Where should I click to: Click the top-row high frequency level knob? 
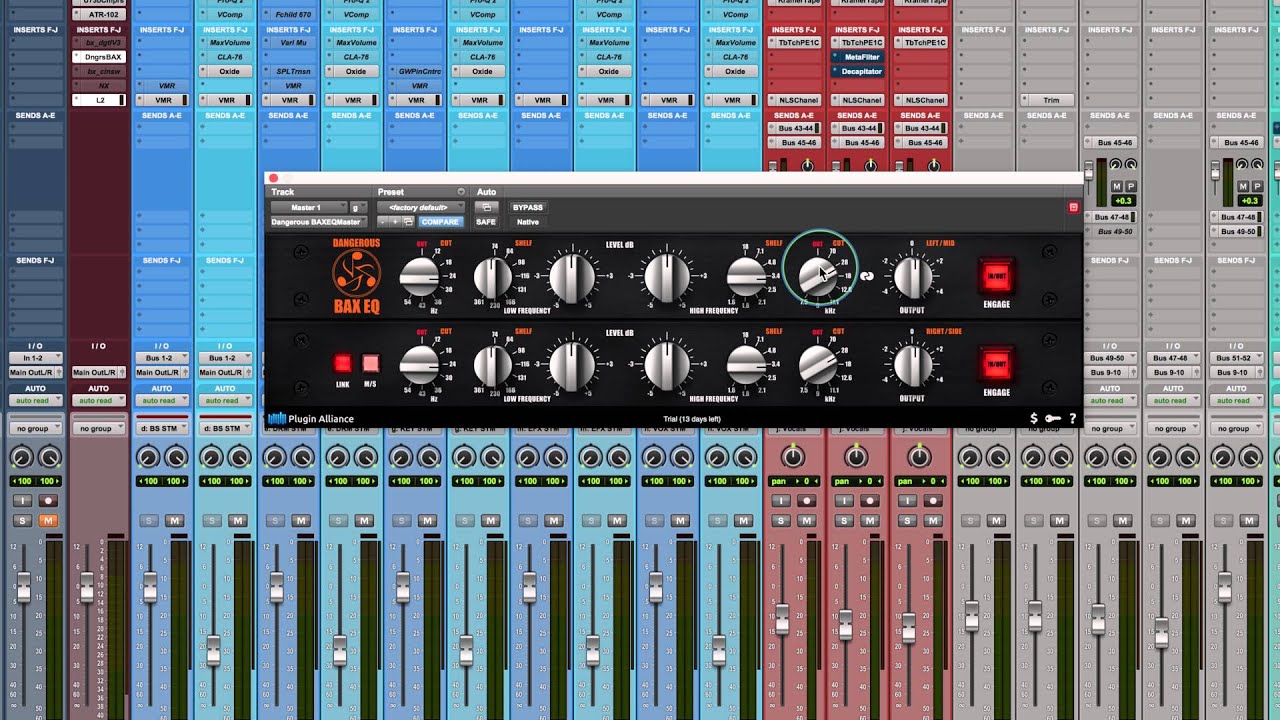[x=667, y=277]
